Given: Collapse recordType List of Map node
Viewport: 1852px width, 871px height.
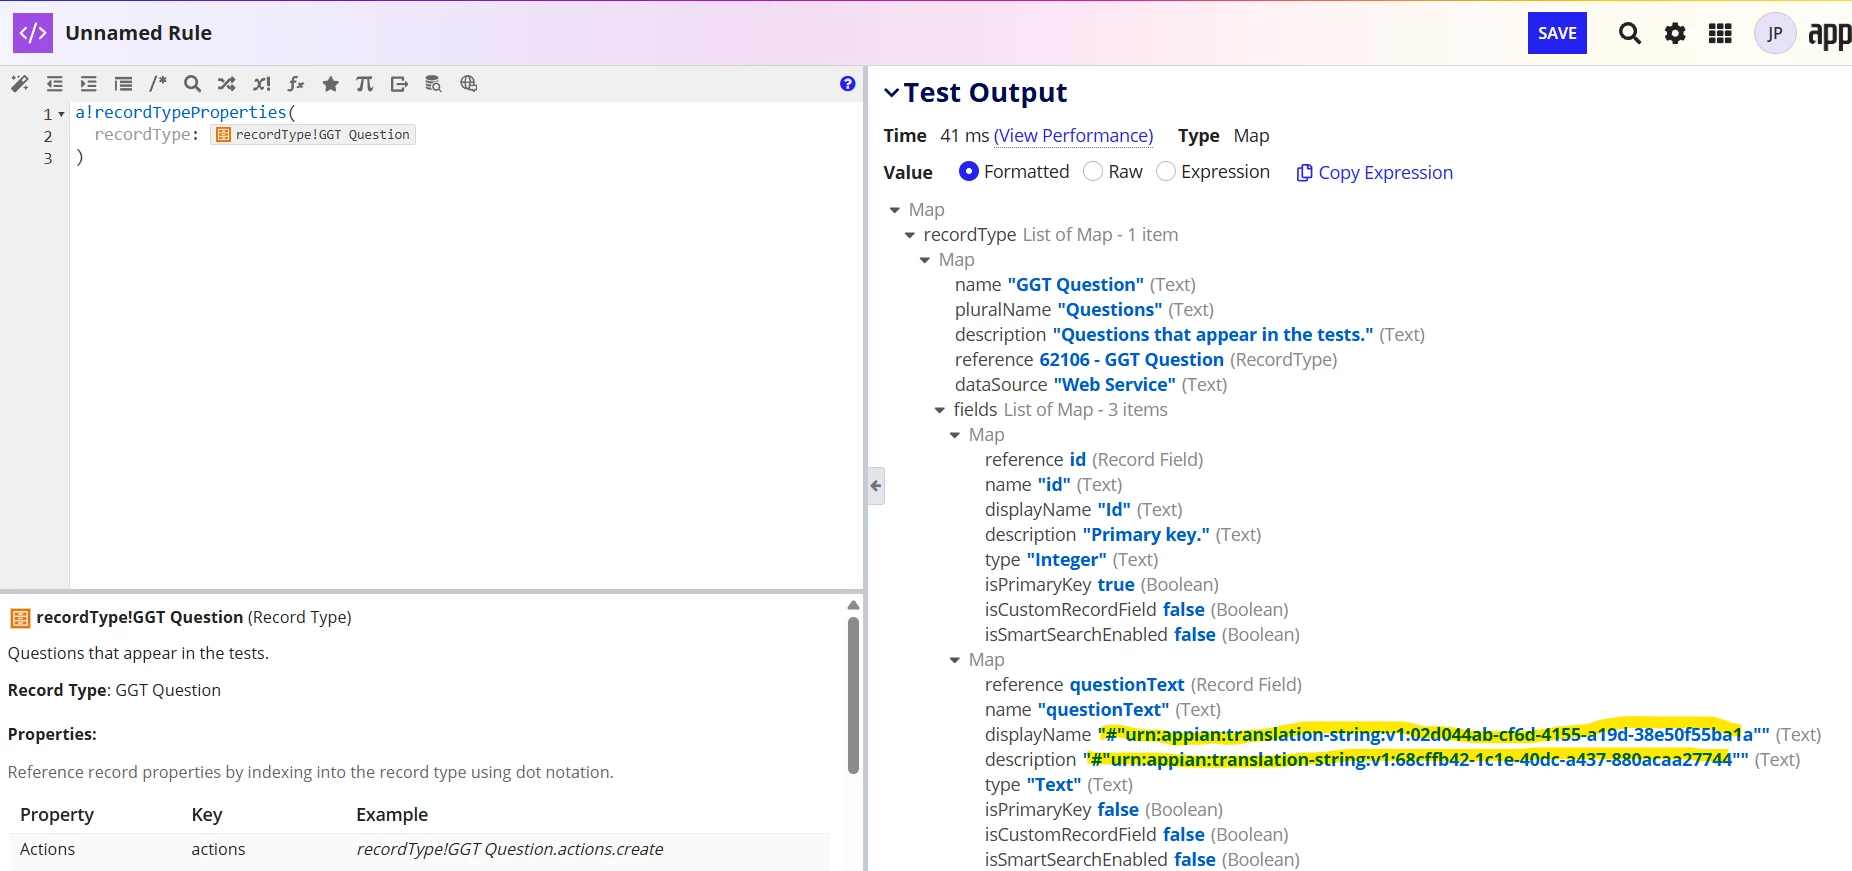Looking at the screenshot, I should [x=909, y=235].
